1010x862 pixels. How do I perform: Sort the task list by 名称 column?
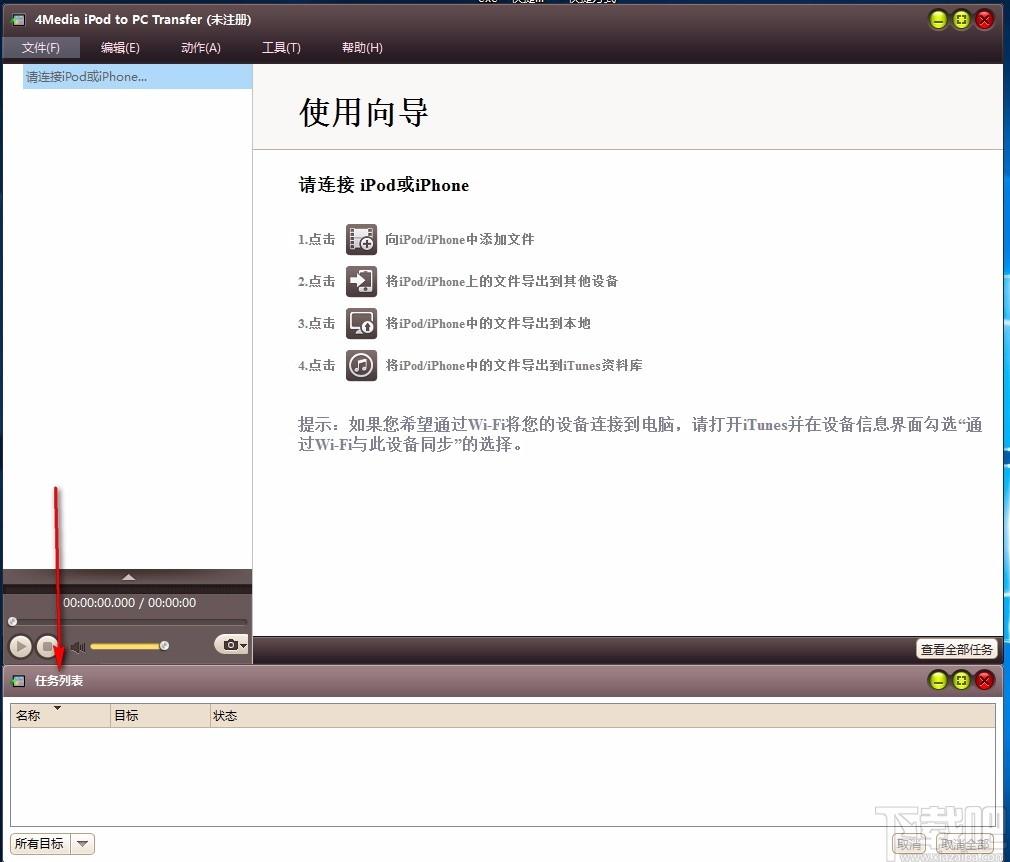coord(60,716)
